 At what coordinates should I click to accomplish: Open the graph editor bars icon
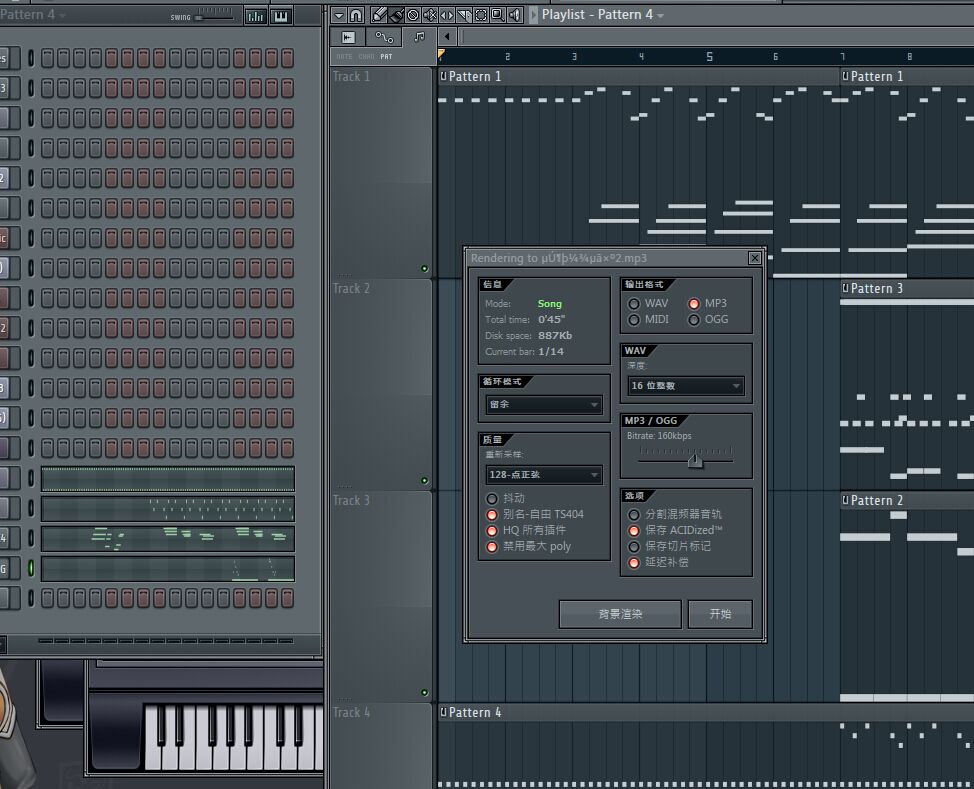point(256,16)
